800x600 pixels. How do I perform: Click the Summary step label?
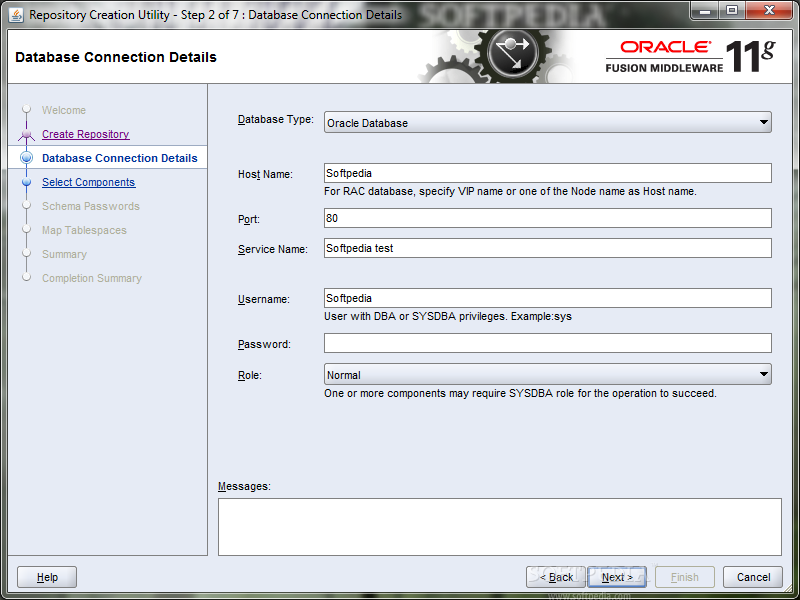[x=64, y=254]
